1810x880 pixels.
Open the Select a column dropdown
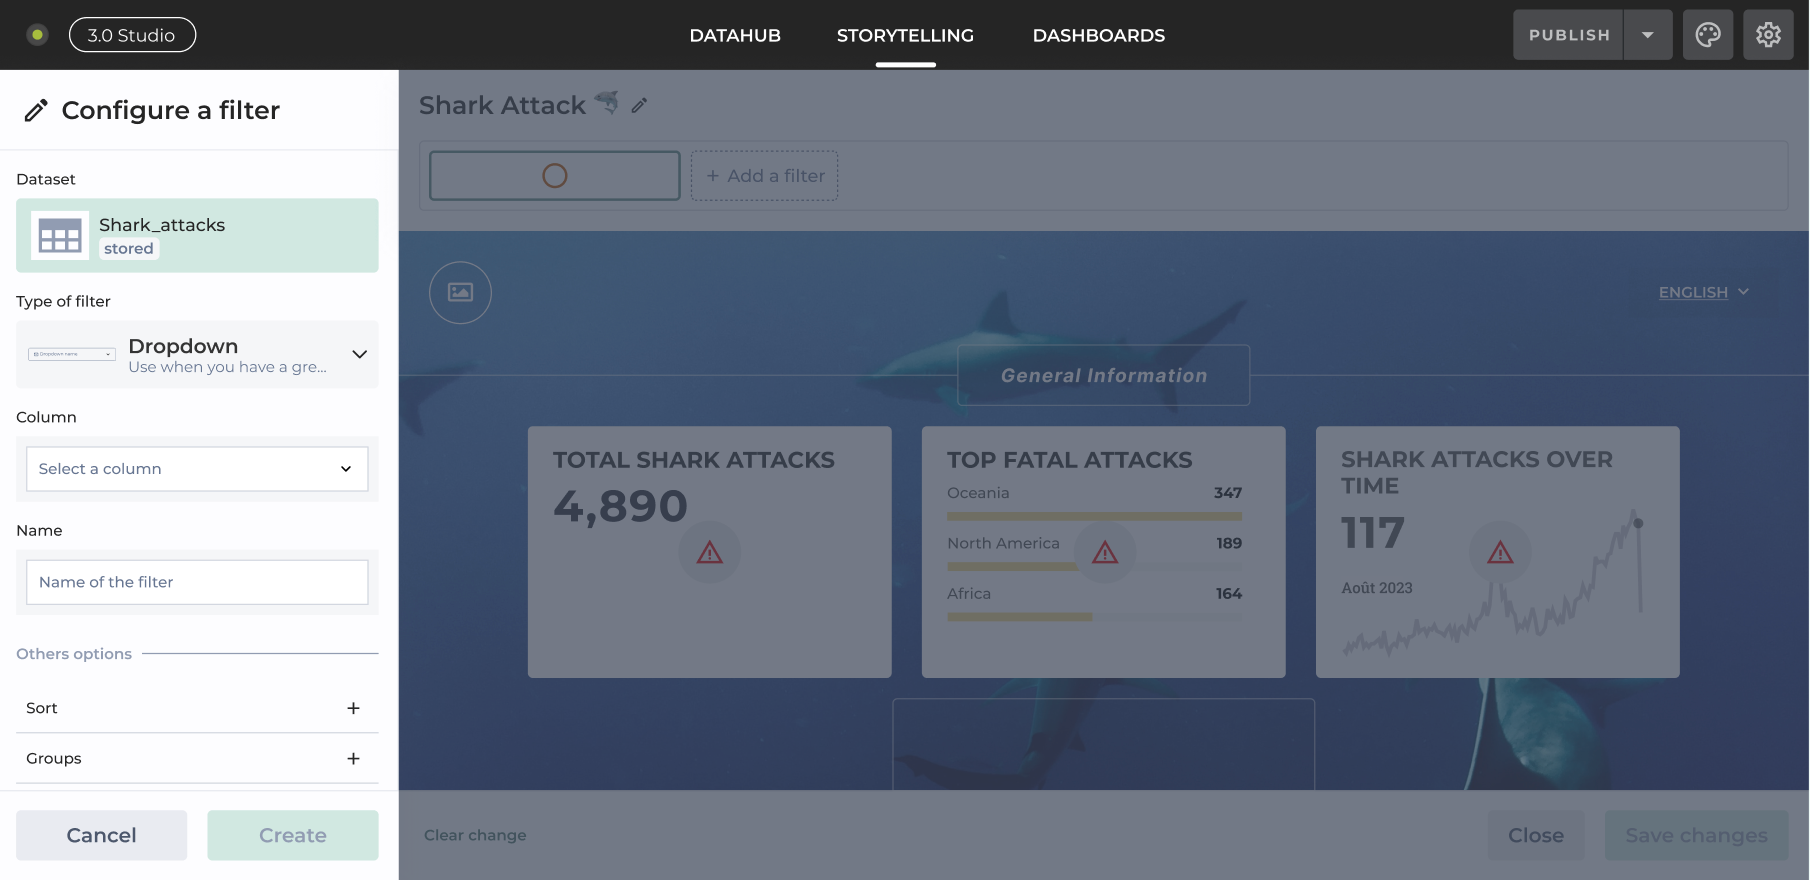click(197, 469)
